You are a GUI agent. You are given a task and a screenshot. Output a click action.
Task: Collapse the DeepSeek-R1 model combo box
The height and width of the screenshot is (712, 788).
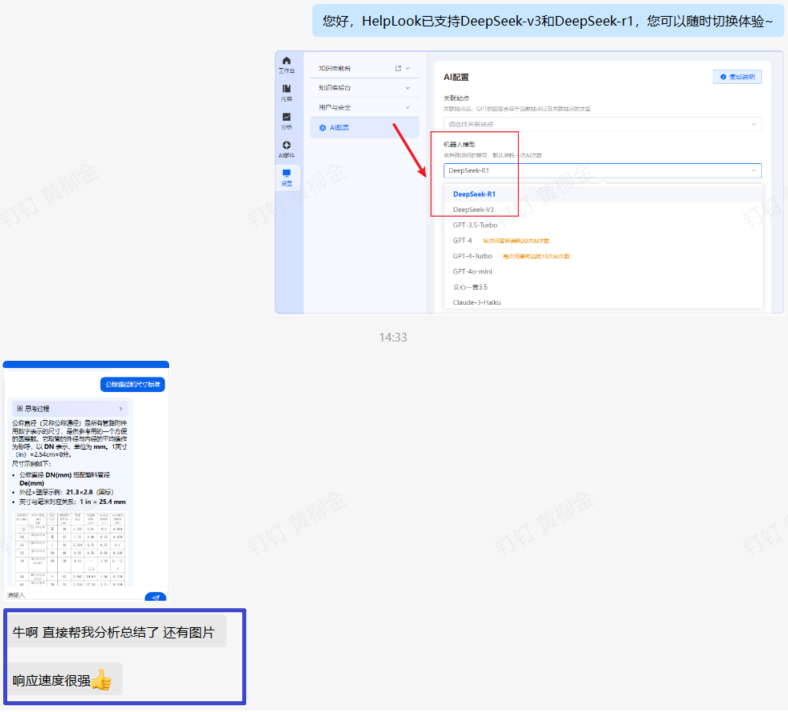(602, 171)
